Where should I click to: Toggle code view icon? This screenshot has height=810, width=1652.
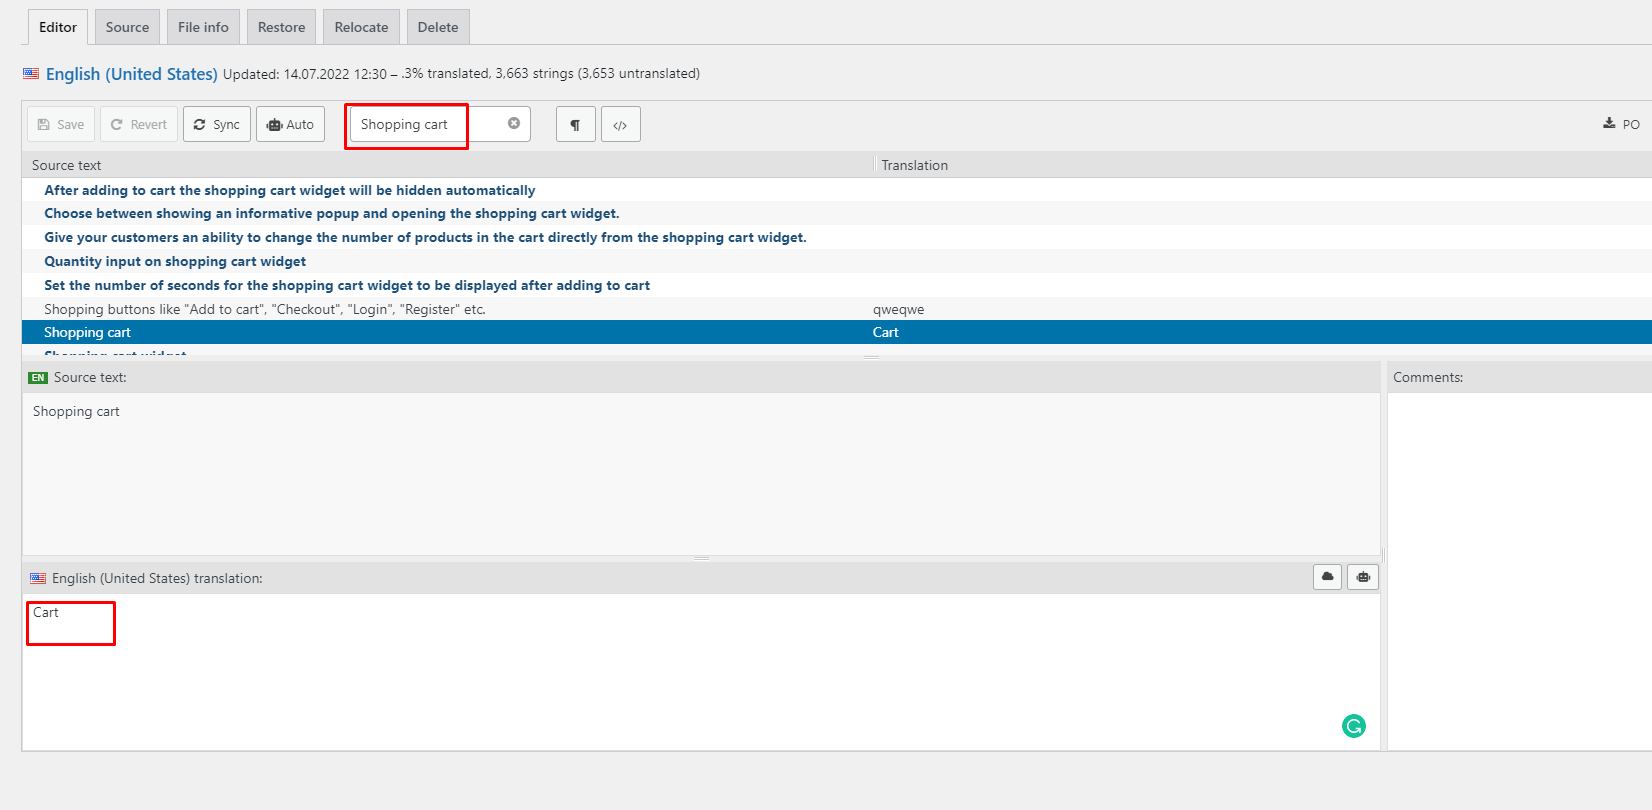pyautogui.click(x=621, y=125)
